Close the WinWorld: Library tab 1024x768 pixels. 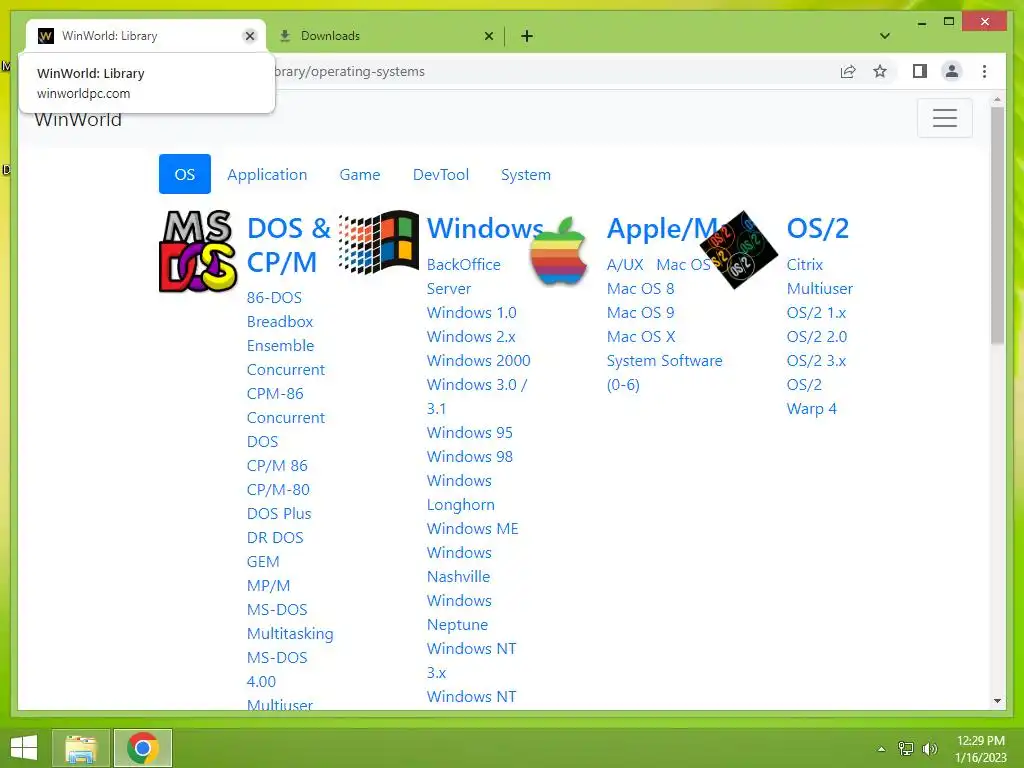coord(249,36)
